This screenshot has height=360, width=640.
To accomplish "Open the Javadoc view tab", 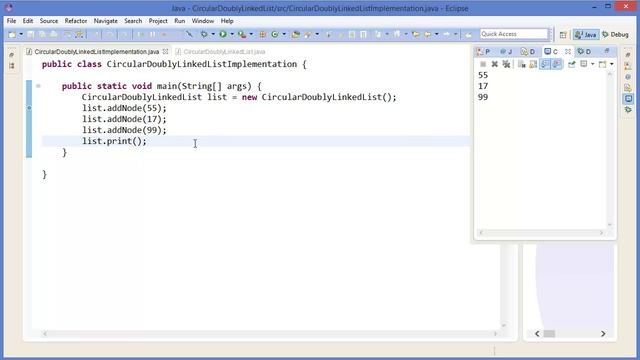I will click(x=506, y=51).
